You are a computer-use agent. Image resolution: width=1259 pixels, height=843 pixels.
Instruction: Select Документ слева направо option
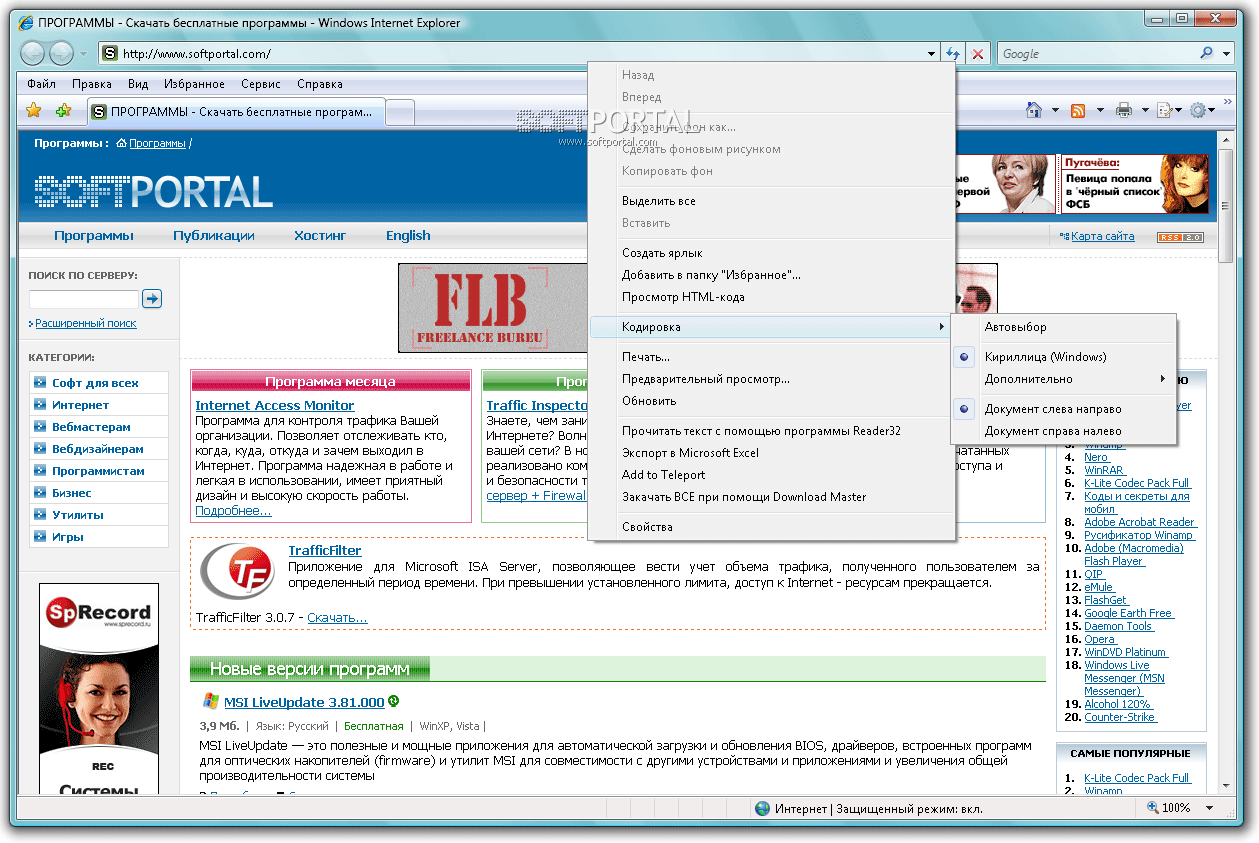1064,409
